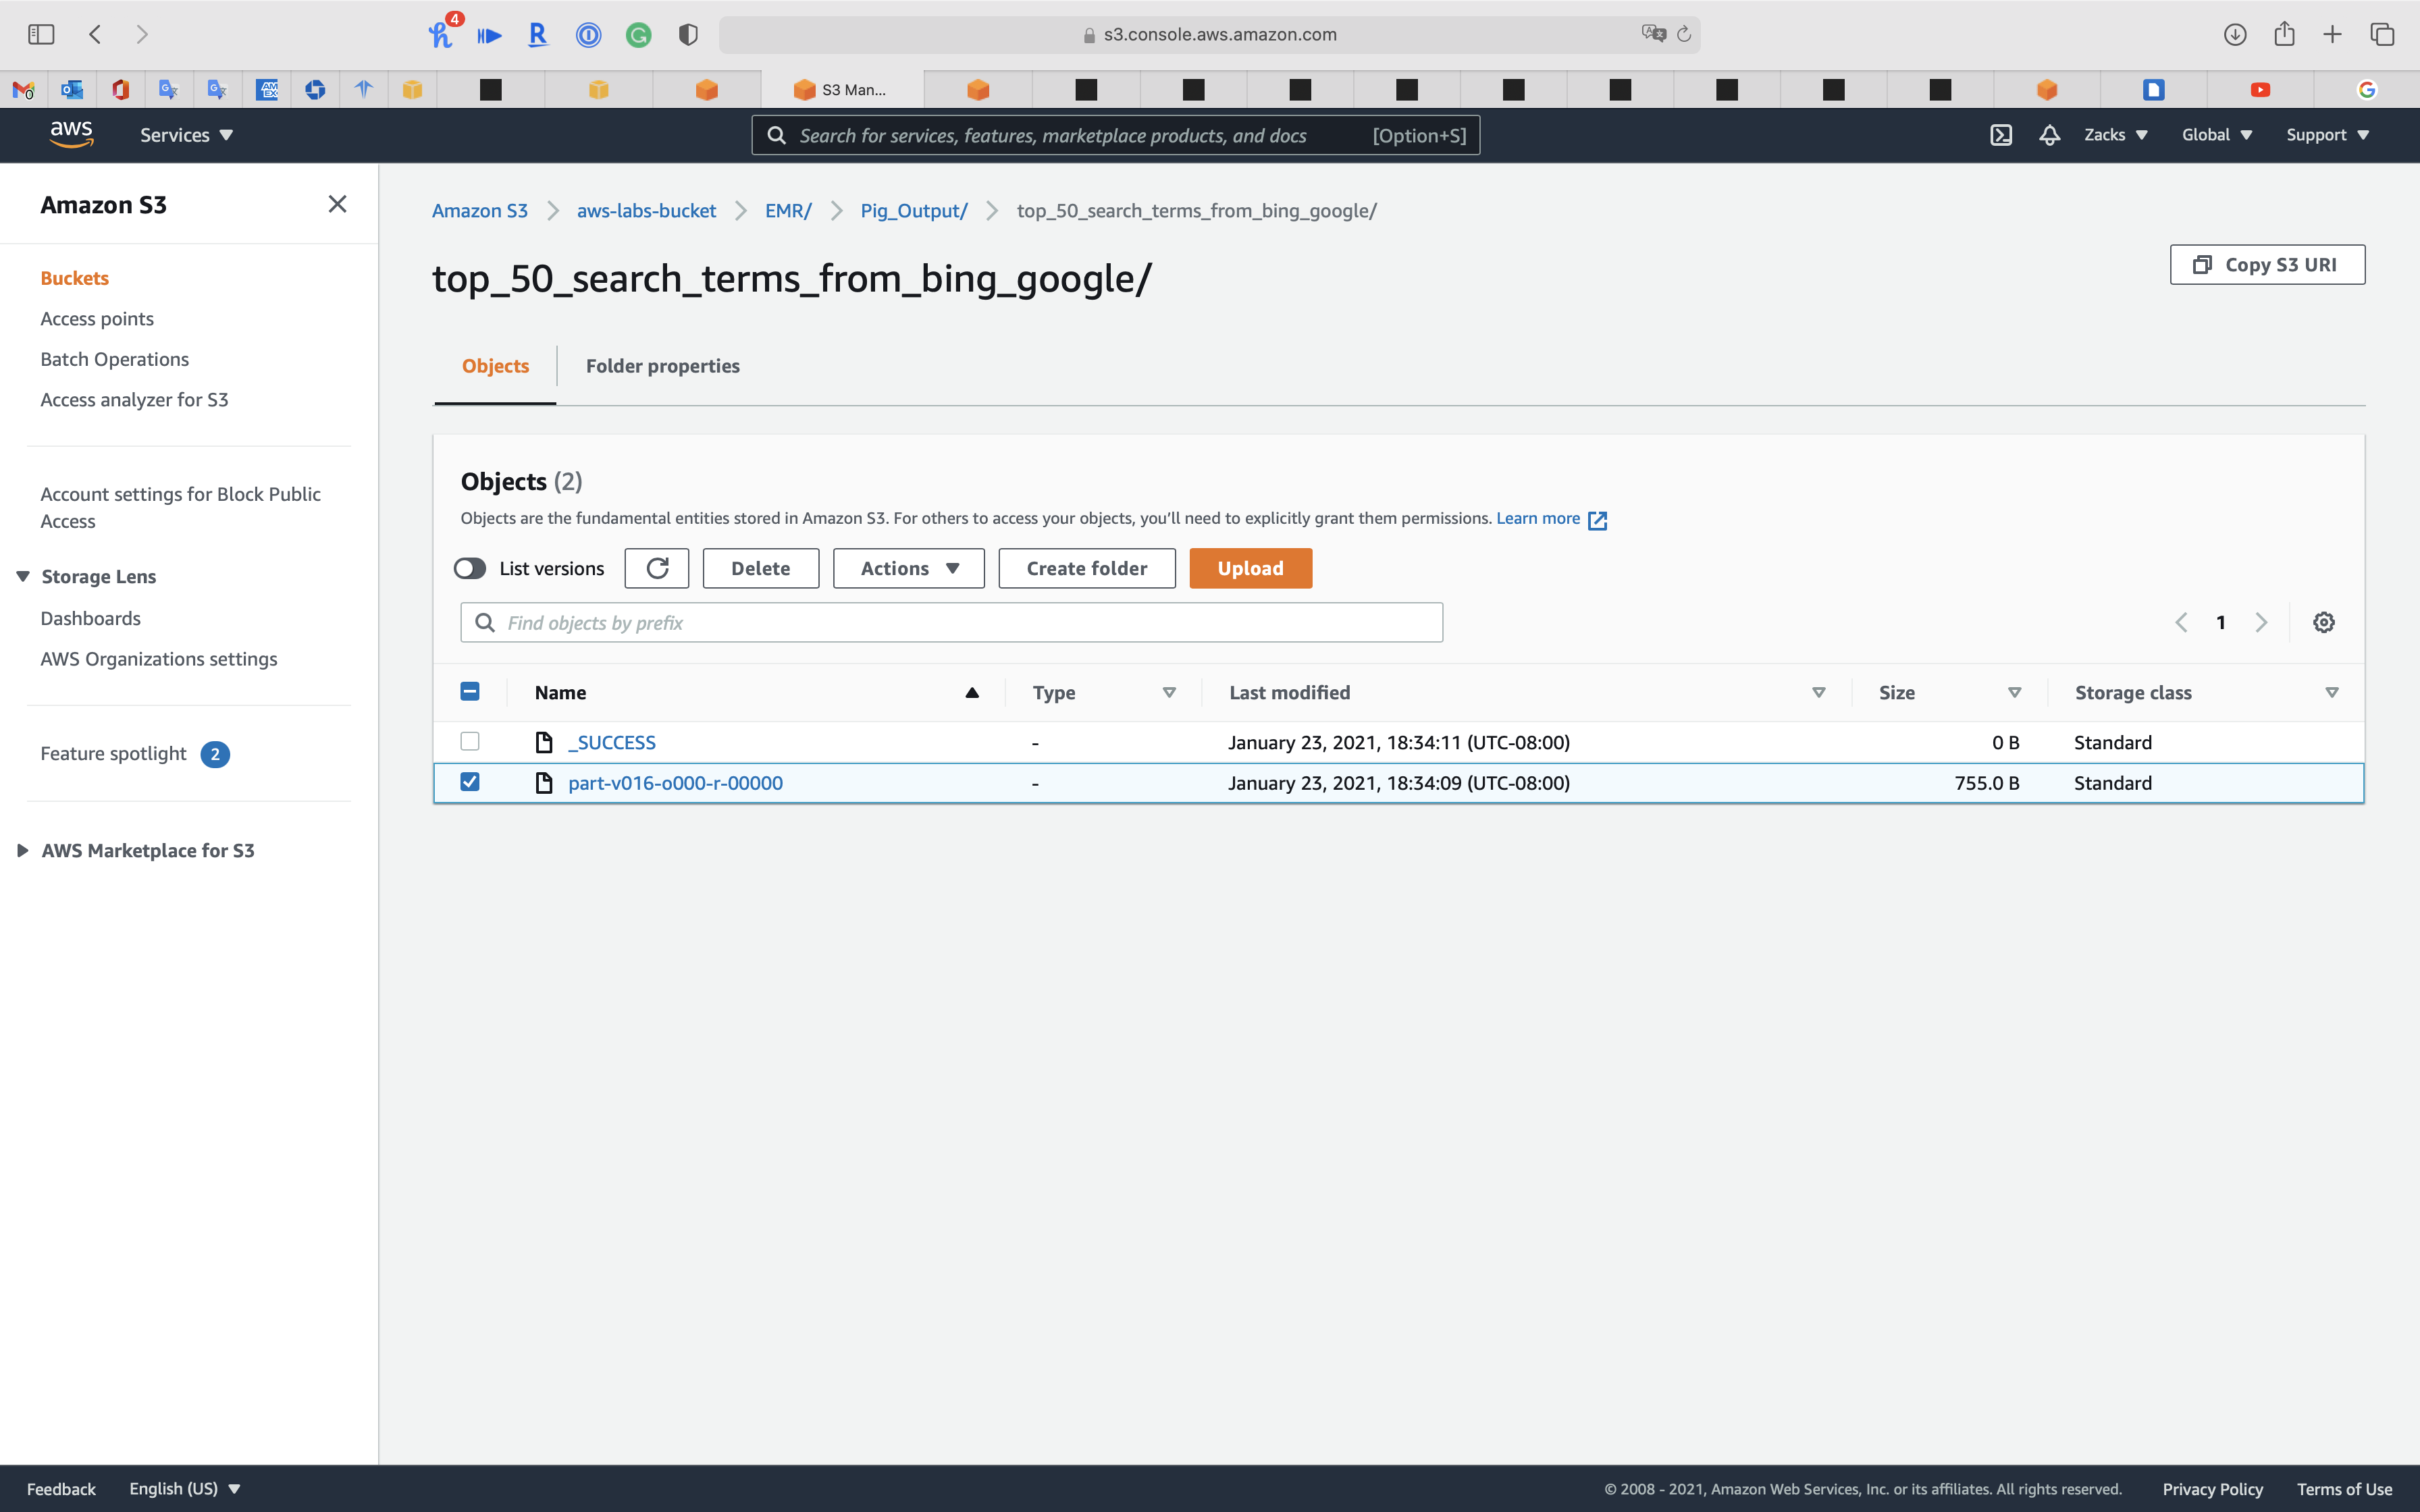This screenshot has height=1512, width=2420.
Task: Click the notifications bell icon
Action: click(x=2049, y=135)
